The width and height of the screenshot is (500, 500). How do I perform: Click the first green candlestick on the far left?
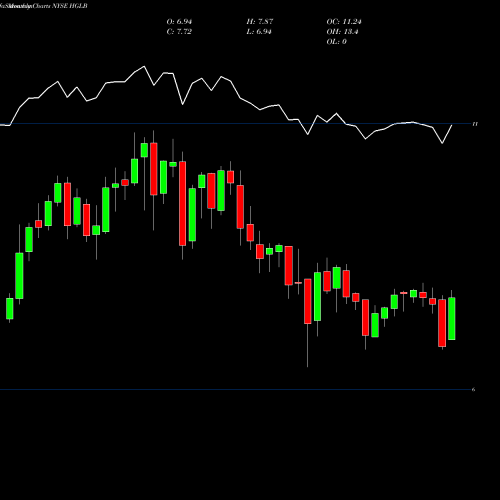(x=10, y=309)
